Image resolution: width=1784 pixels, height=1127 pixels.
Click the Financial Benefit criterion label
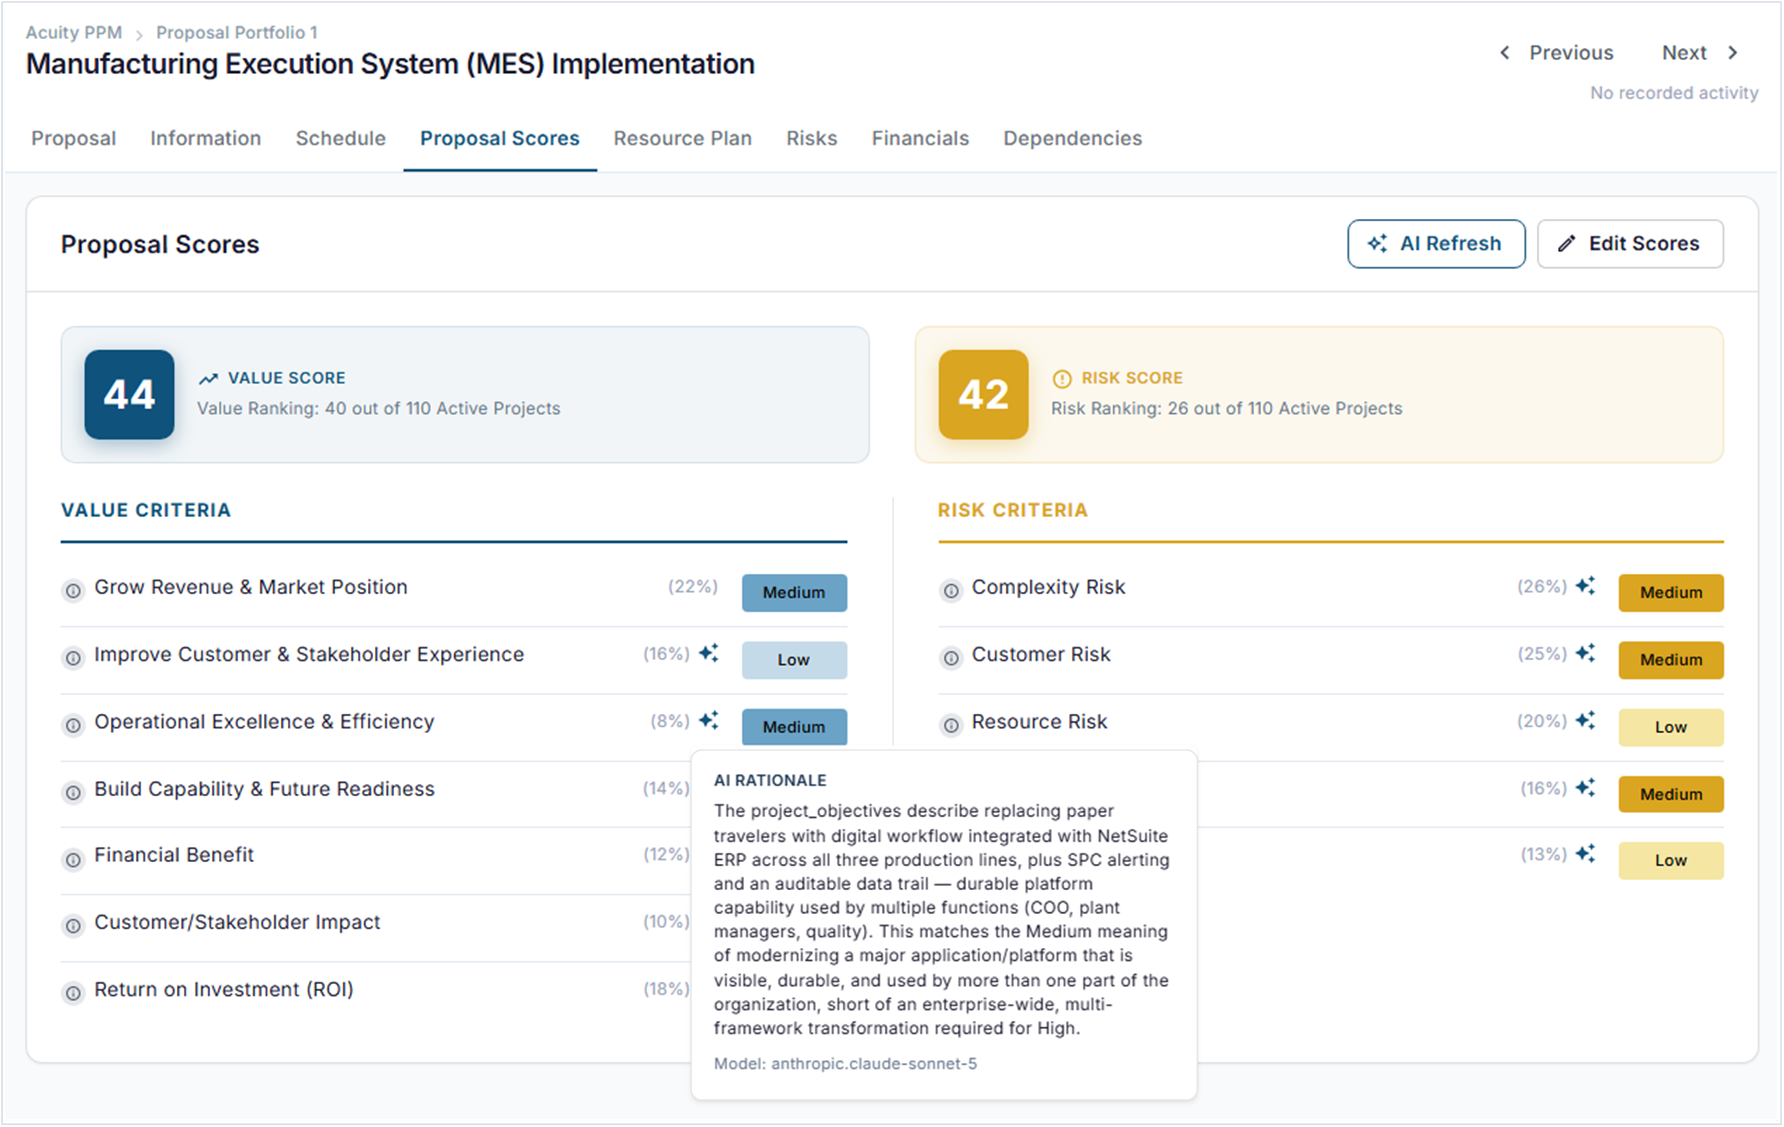coord(174,855)
